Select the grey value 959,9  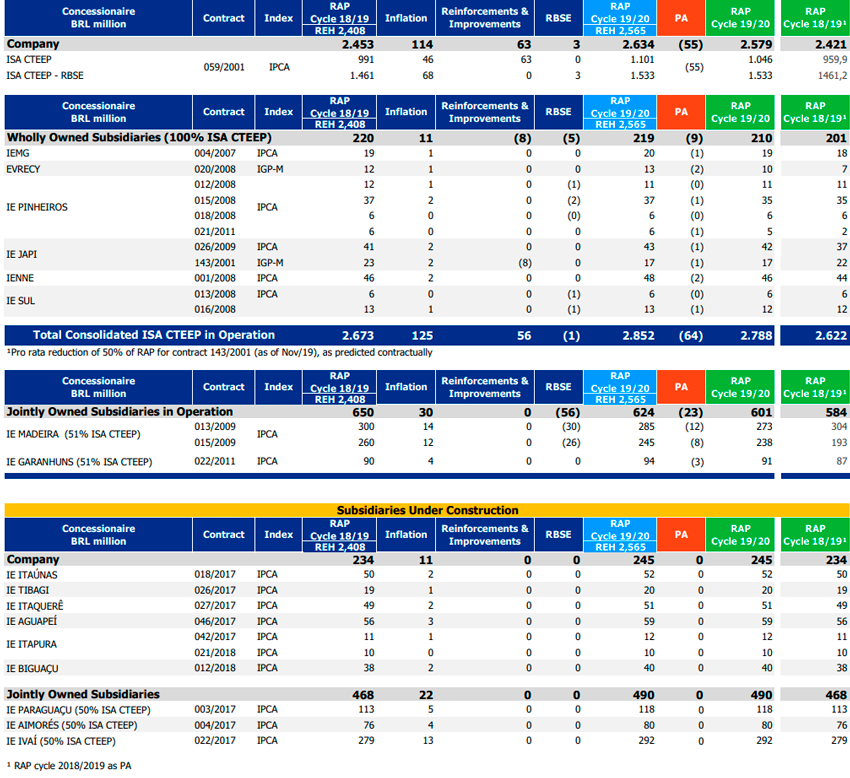coord(835,60)
